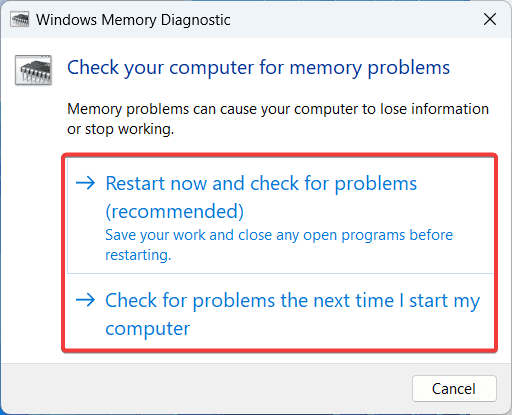This screenshot has height=415, width=512.
Task: Click the word computer in the second option
Action: (x=148, y=329)
